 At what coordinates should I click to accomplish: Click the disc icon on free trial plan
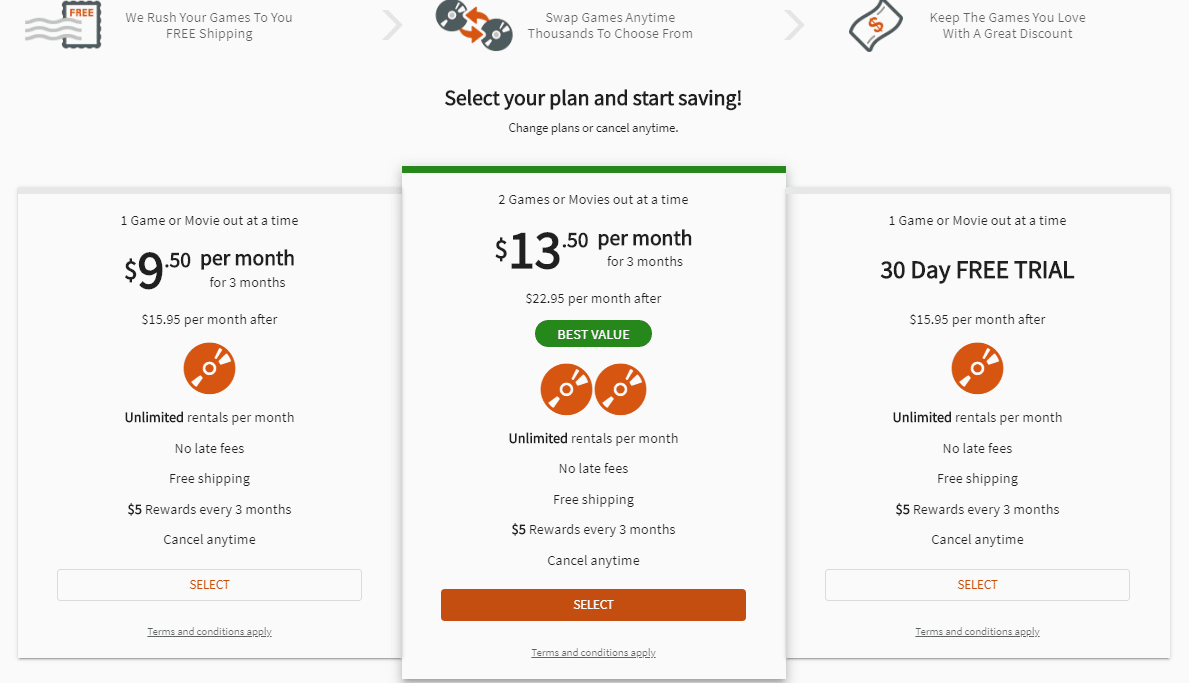977,368
